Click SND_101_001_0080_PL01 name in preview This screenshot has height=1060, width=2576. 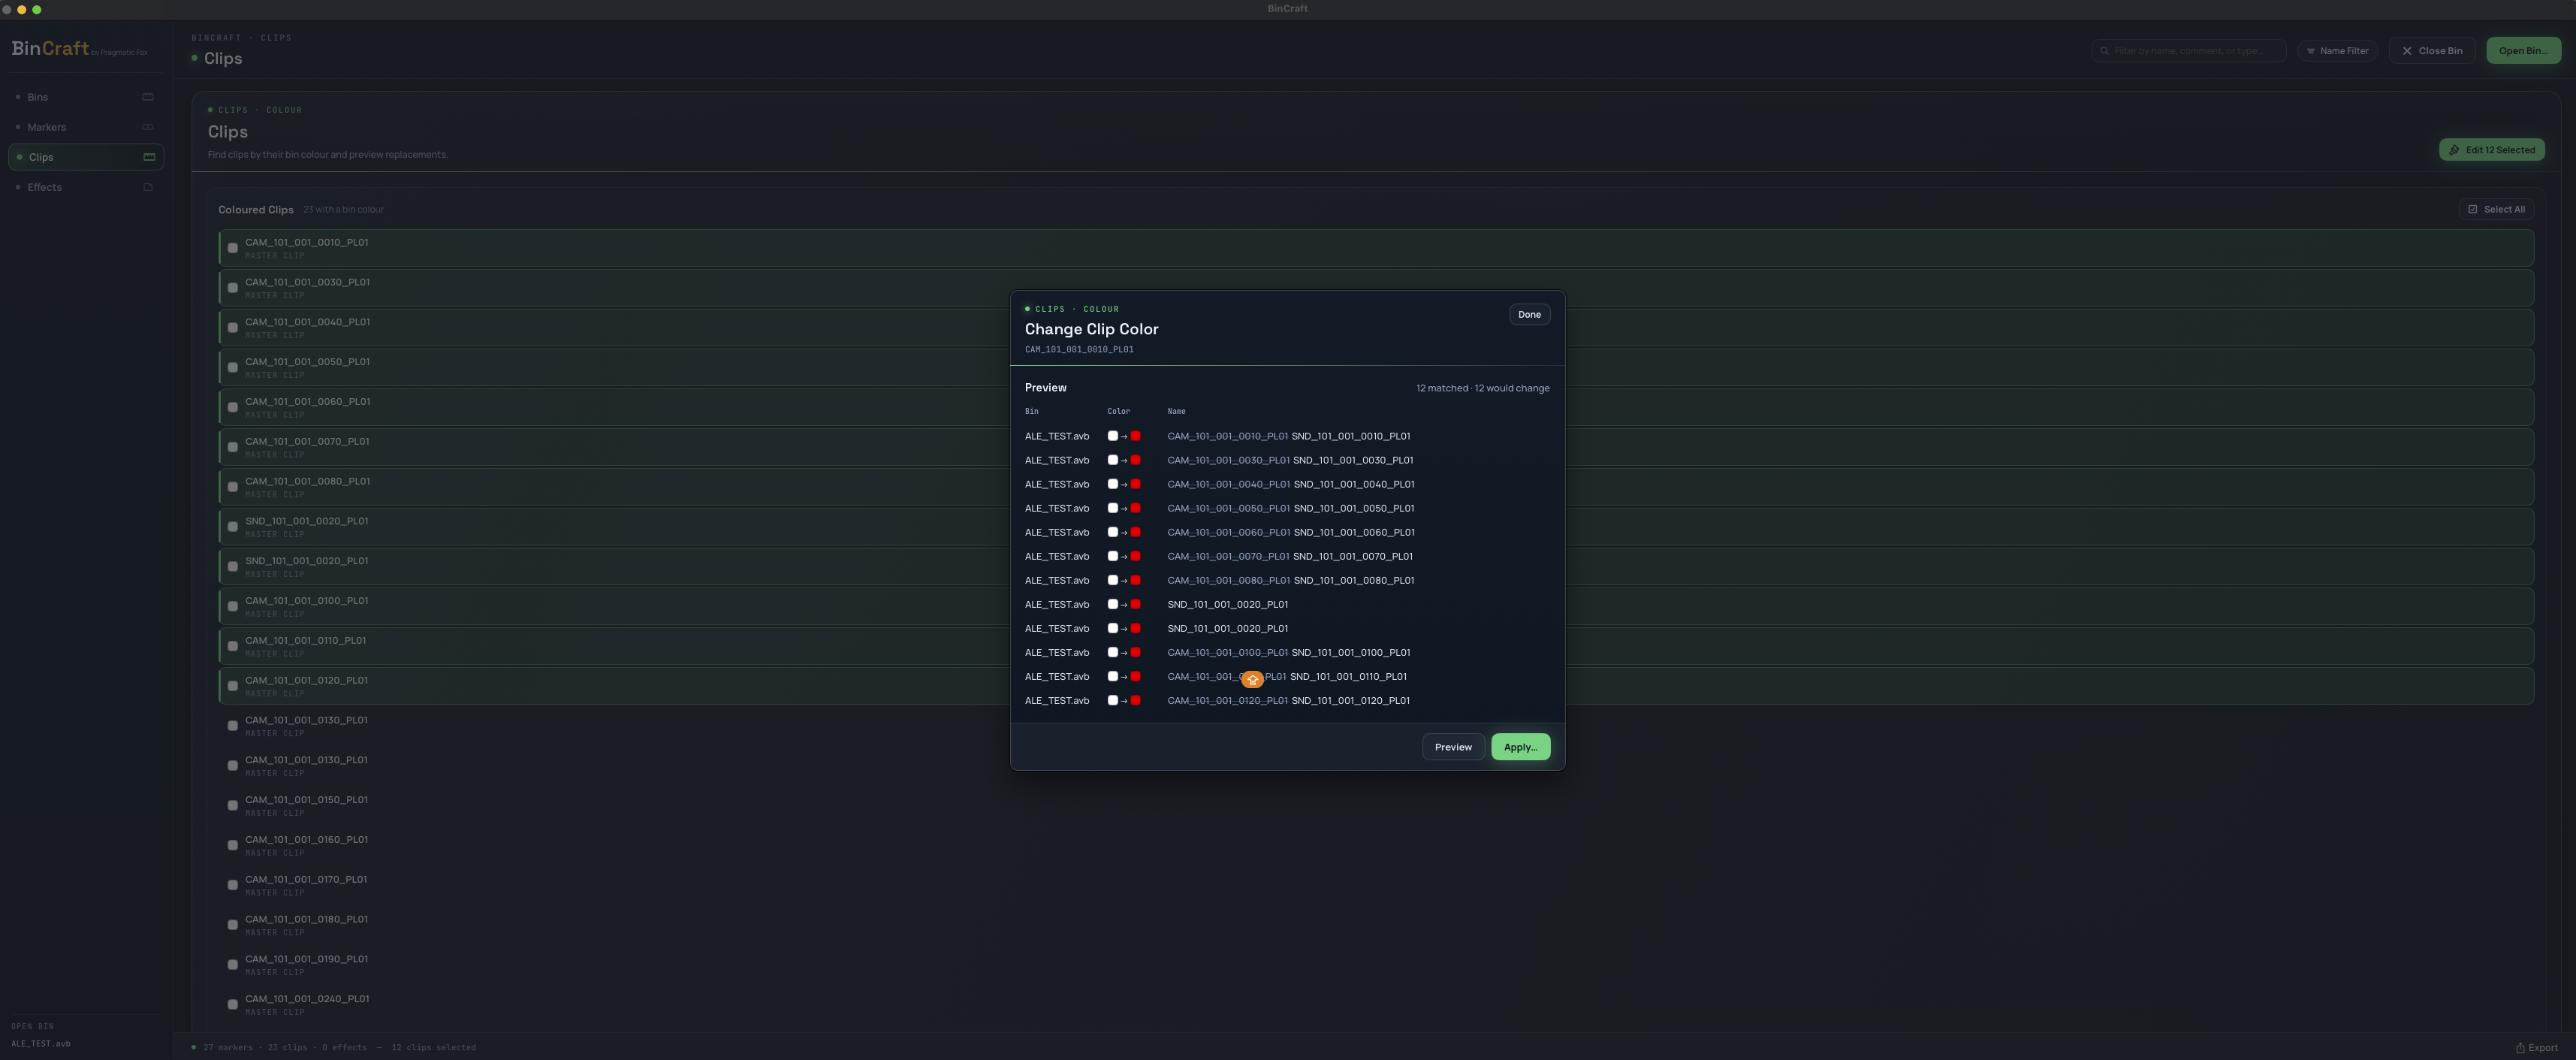pyautogui.click(x=1354, y=580)
